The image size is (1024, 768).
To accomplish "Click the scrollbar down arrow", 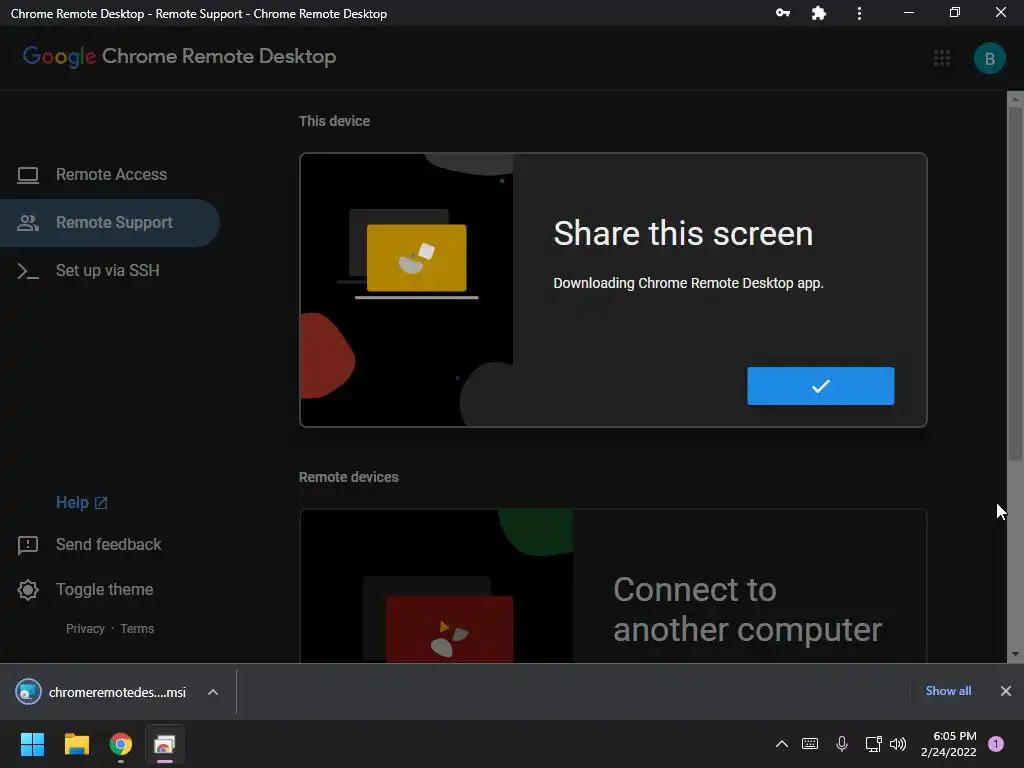I will coord(1015,654).
